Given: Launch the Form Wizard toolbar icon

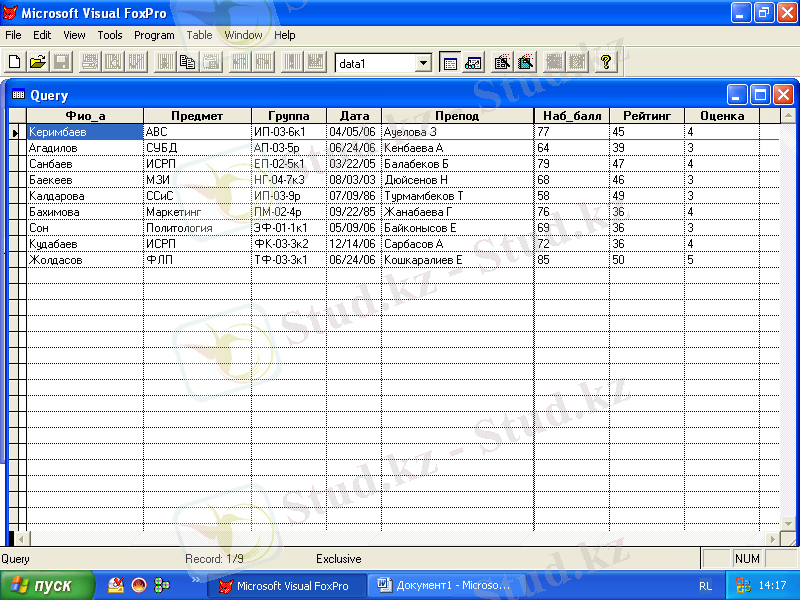Looking at the screenshot, I should [x=502, y=62].
